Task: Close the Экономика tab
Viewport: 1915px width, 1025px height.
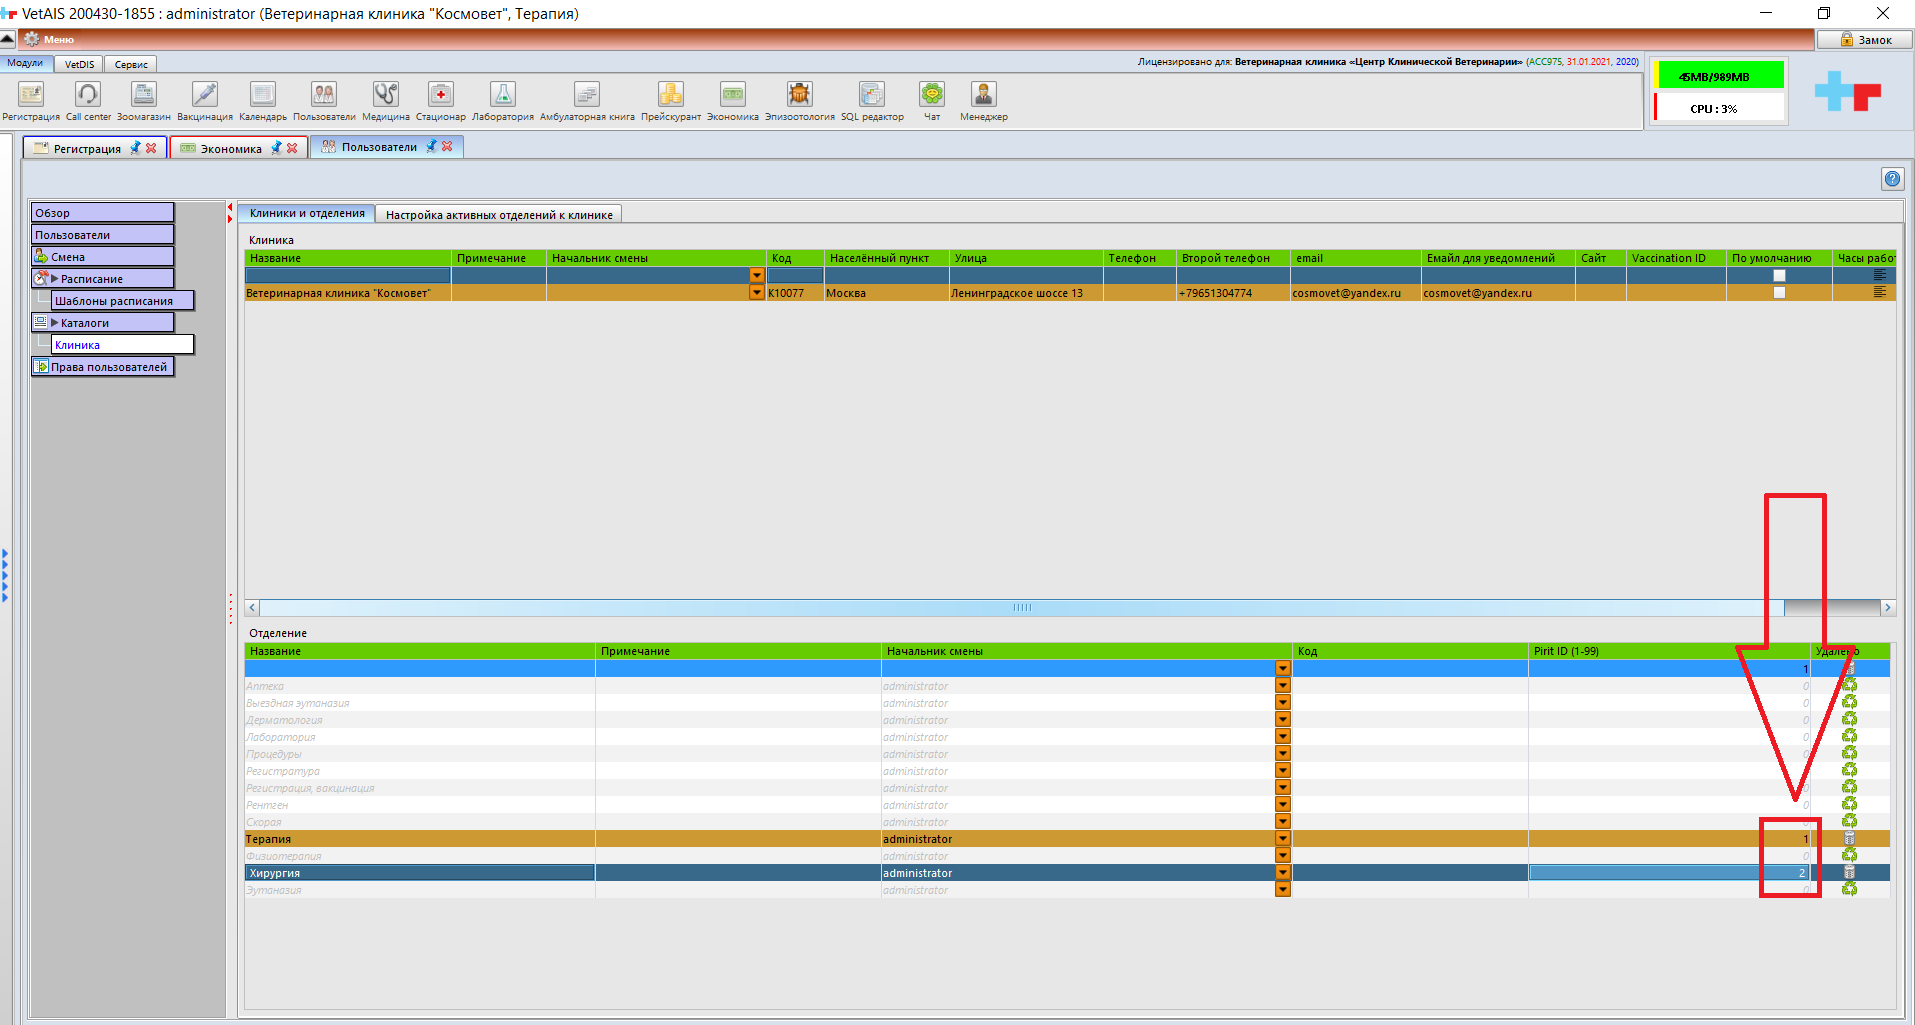Action: (x=292, y=148)
